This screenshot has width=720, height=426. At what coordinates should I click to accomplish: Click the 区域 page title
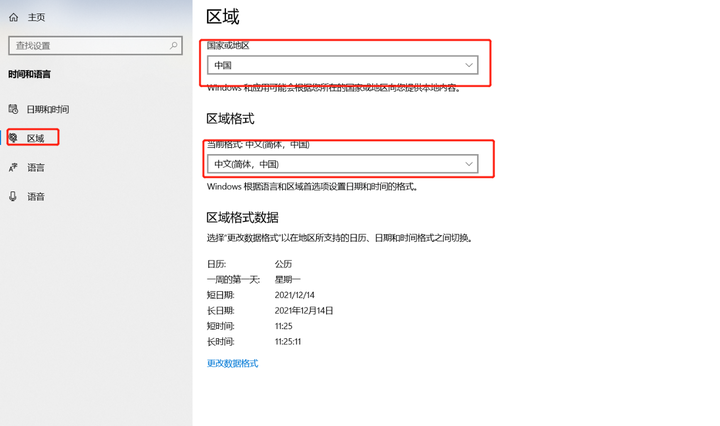point(223,17)
